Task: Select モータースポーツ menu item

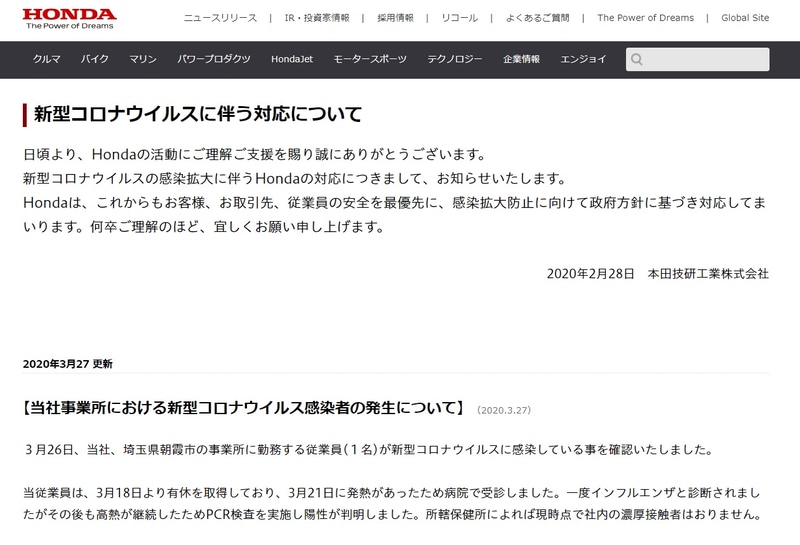Action: coord(370,59)
